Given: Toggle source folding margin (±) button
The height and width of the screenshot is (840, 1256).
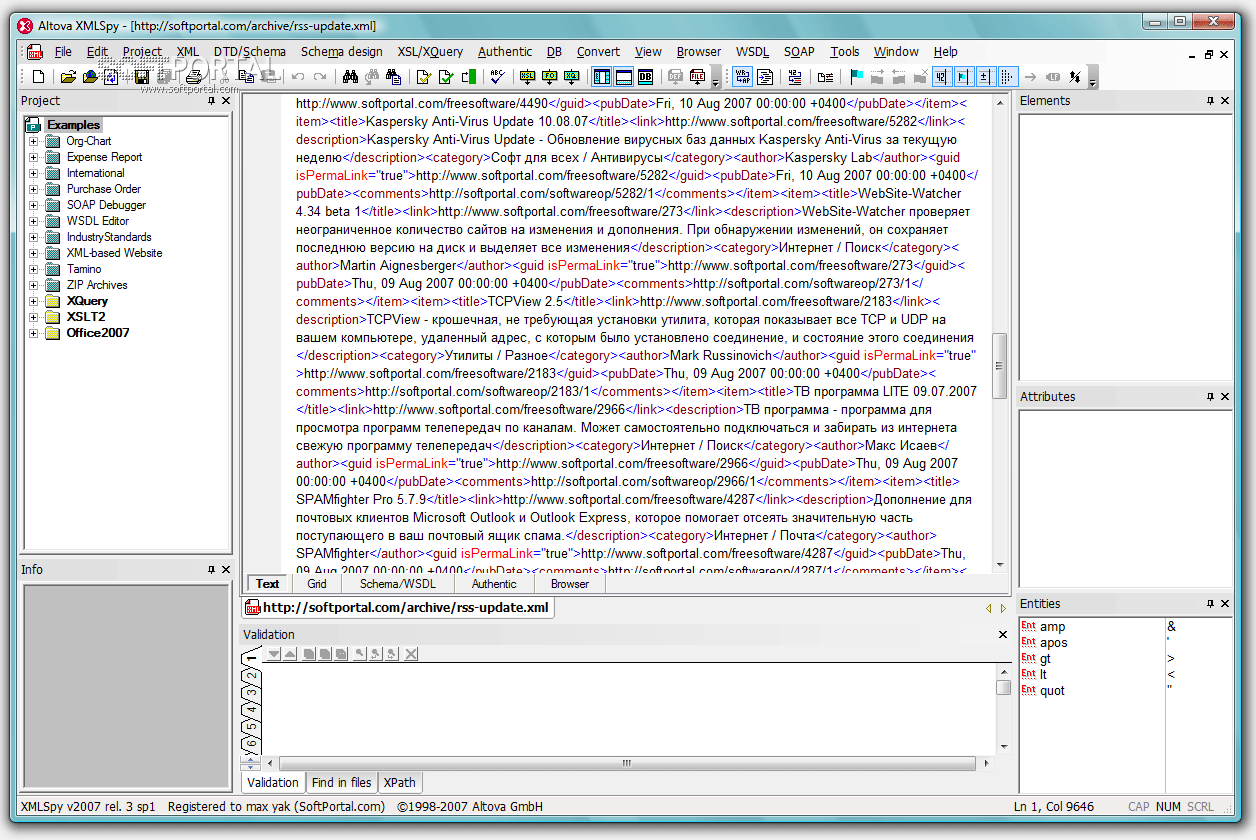Looking at the screenshot, I should pos(986,77).
